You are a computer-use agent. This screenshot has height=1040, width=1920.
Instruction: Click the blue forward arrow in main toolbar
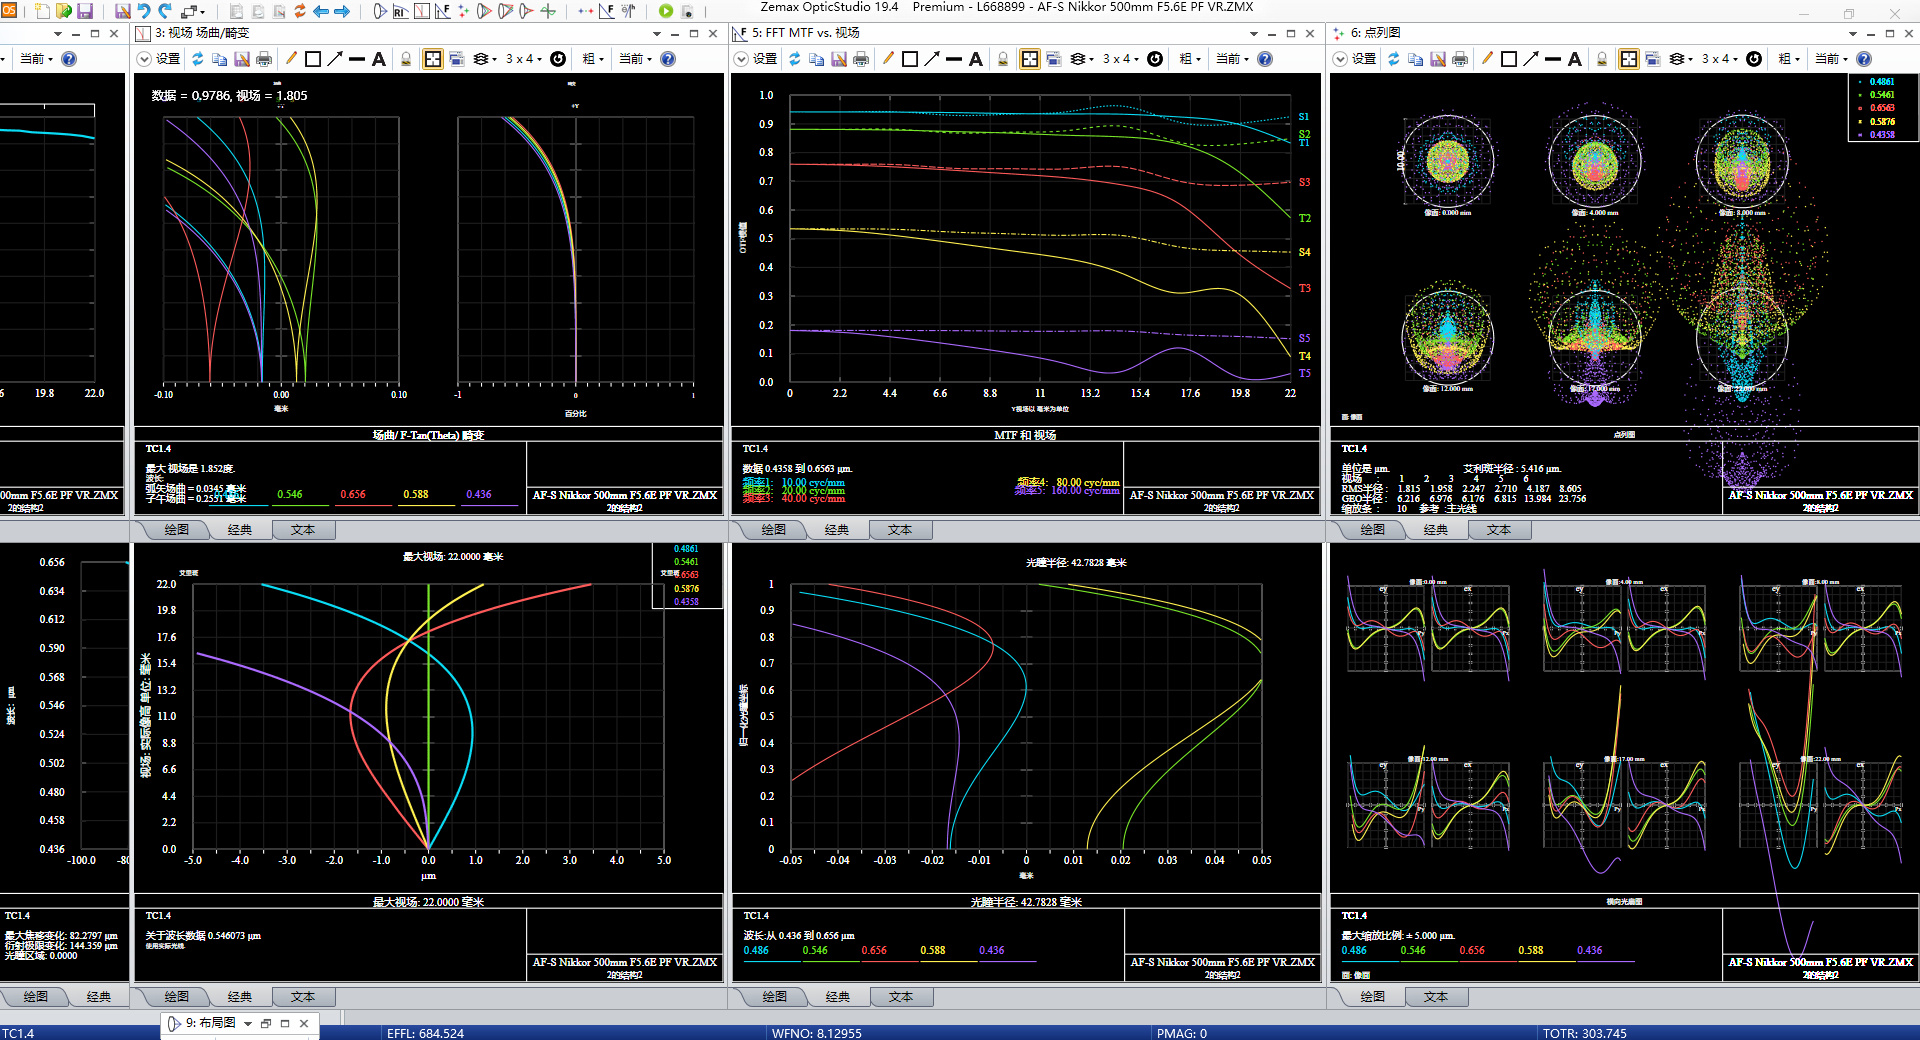(342, 11)
